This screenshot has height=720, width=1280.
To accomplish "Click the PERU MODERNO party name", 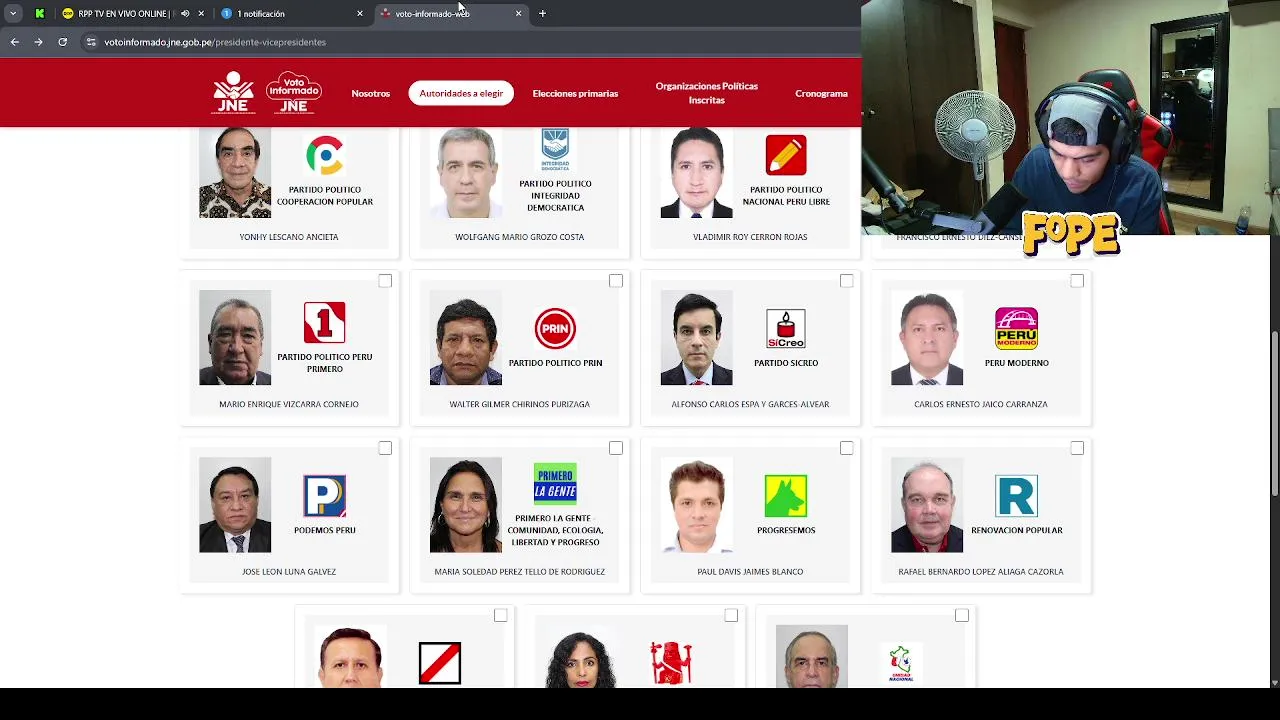I will point(1017,363).
